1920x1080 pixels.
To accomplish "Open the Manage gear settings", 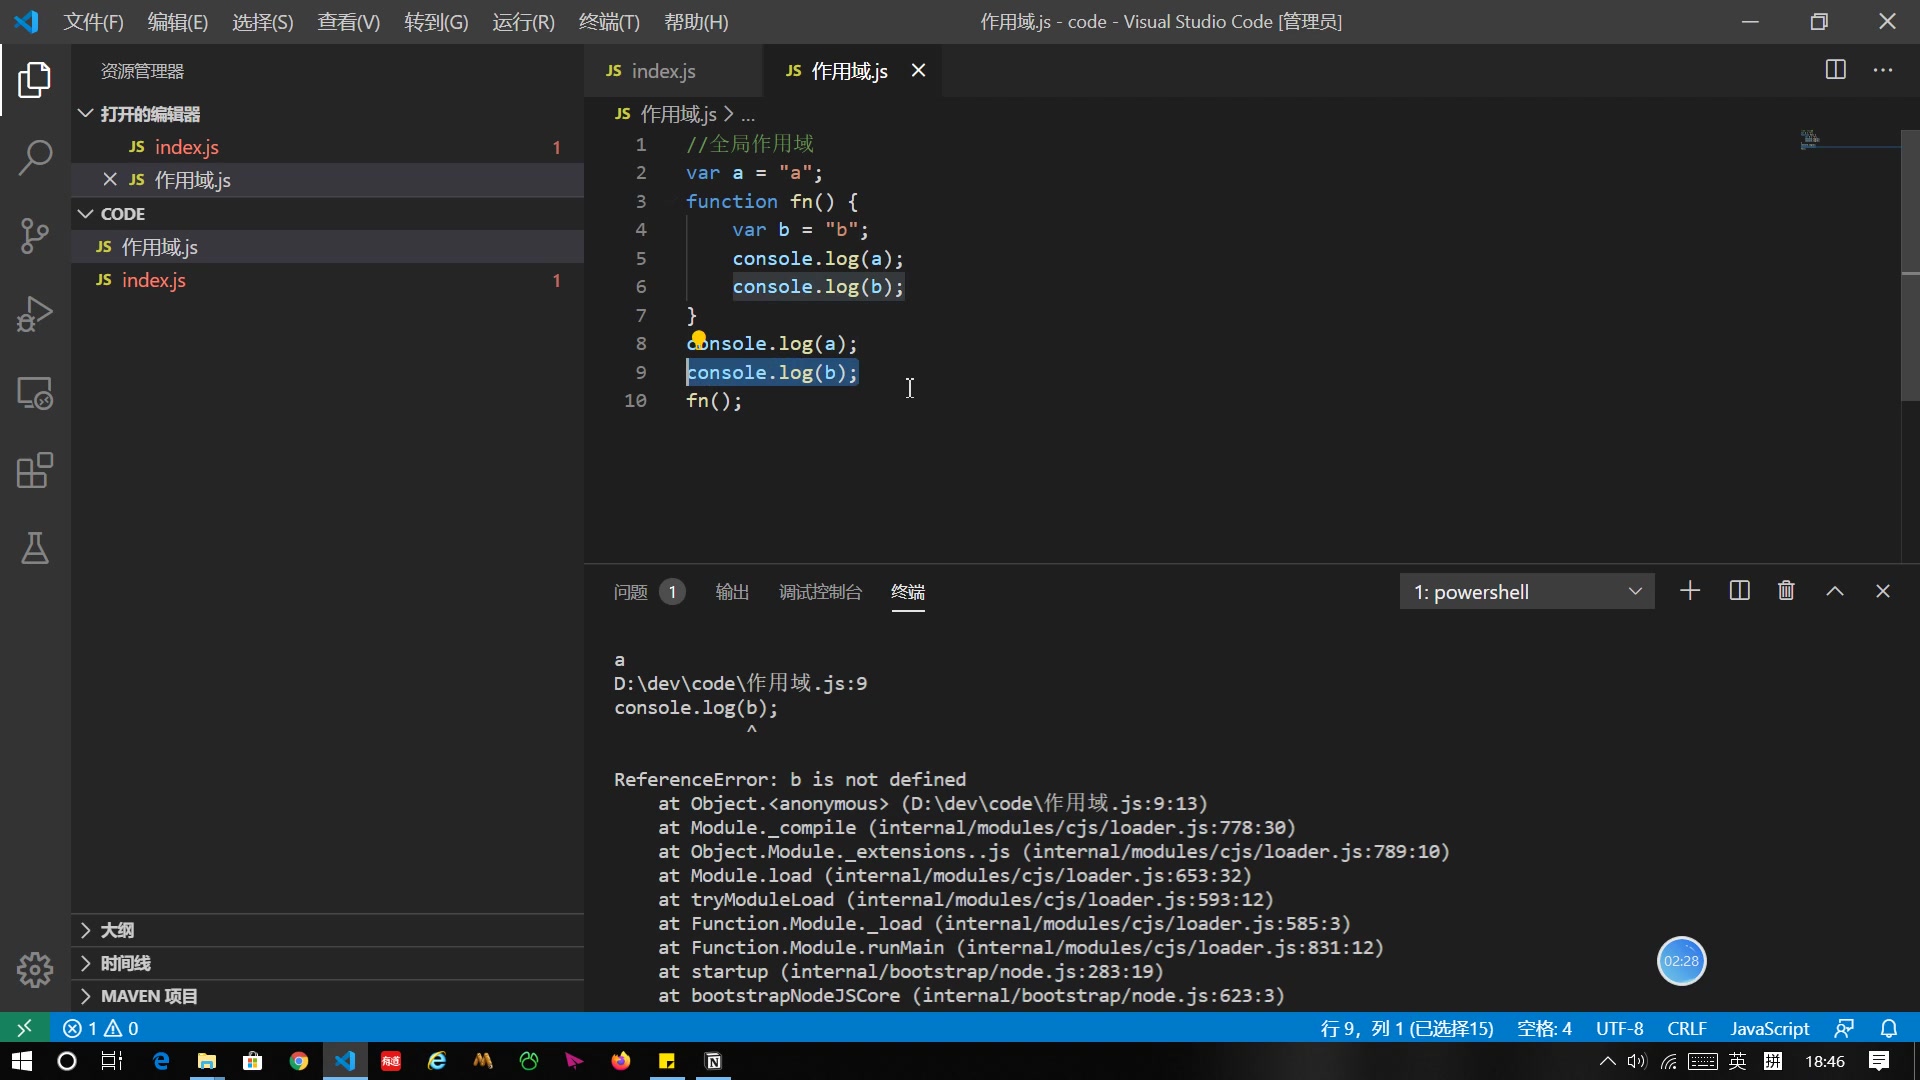I will pos(35,969).
